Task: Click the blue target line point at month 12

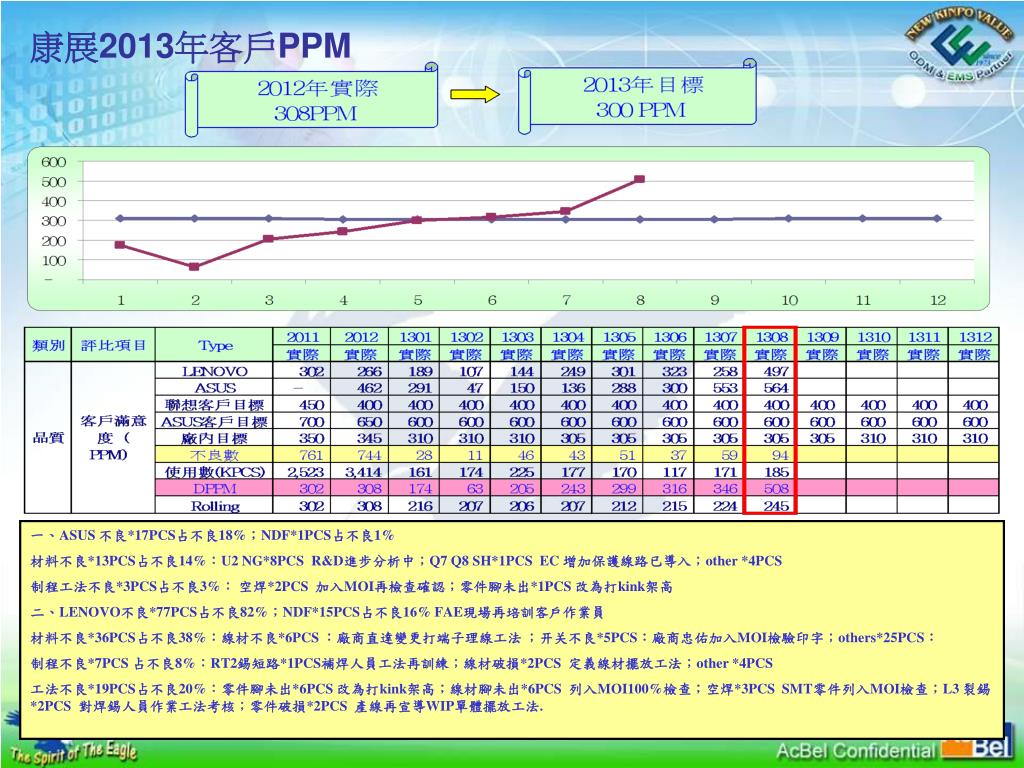Action: (938, 218)
